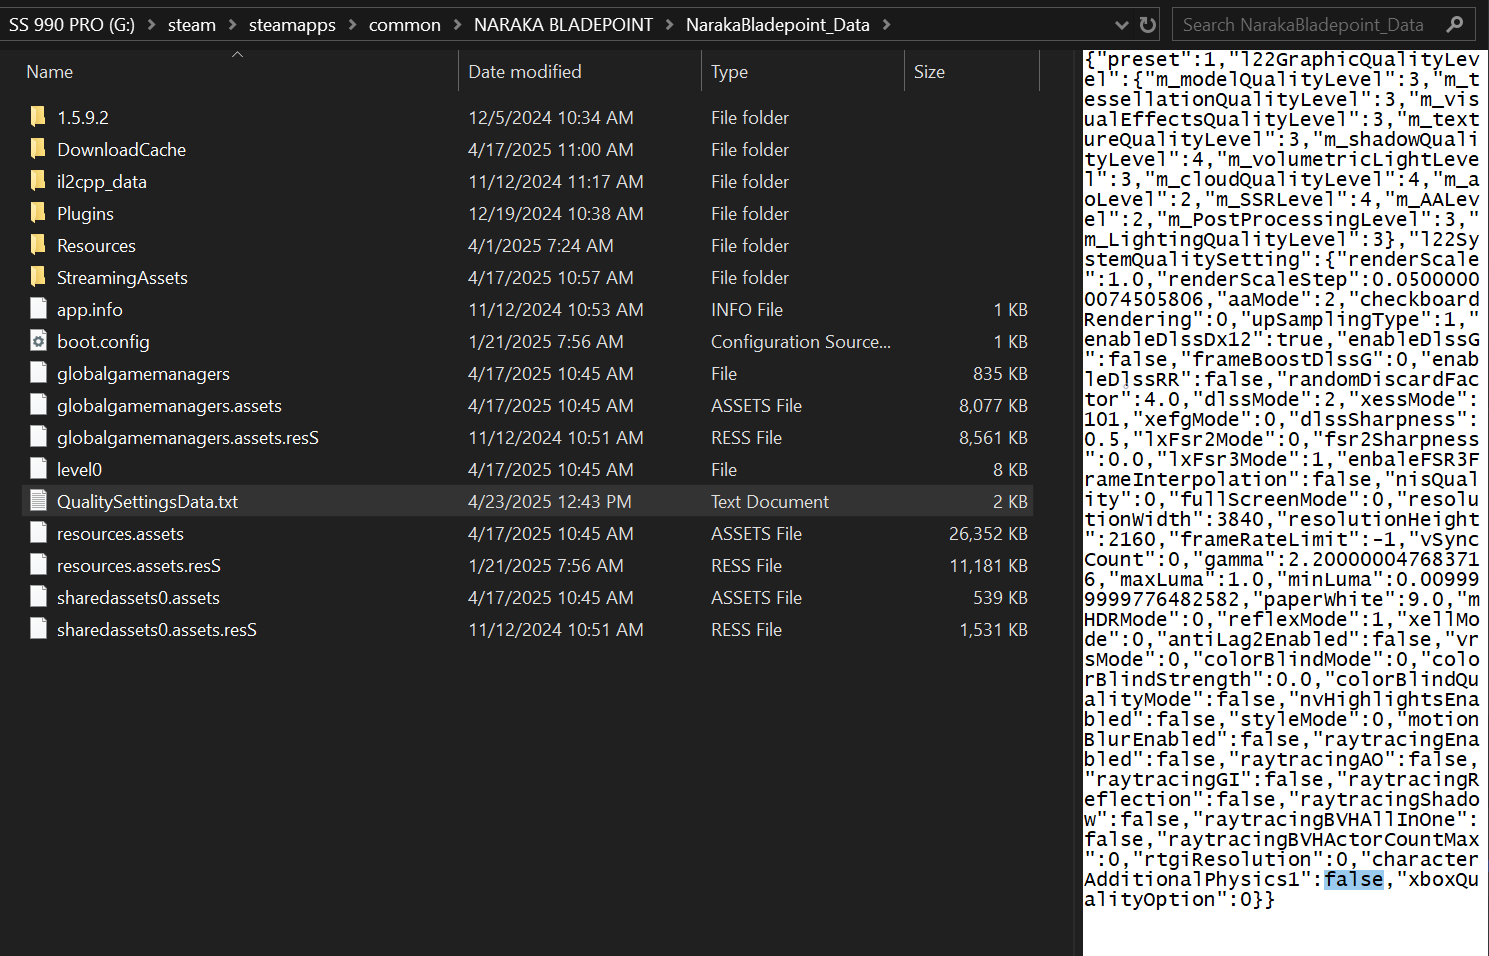Click the app.info file icon
Viewport: 1489px width, 956px height.
[38, 309]
